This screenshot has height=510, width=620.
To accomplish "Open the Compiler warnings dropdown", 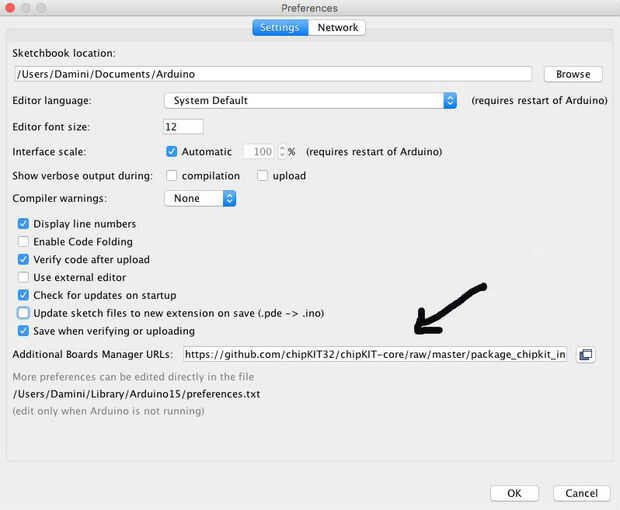I will click(200, 198).
